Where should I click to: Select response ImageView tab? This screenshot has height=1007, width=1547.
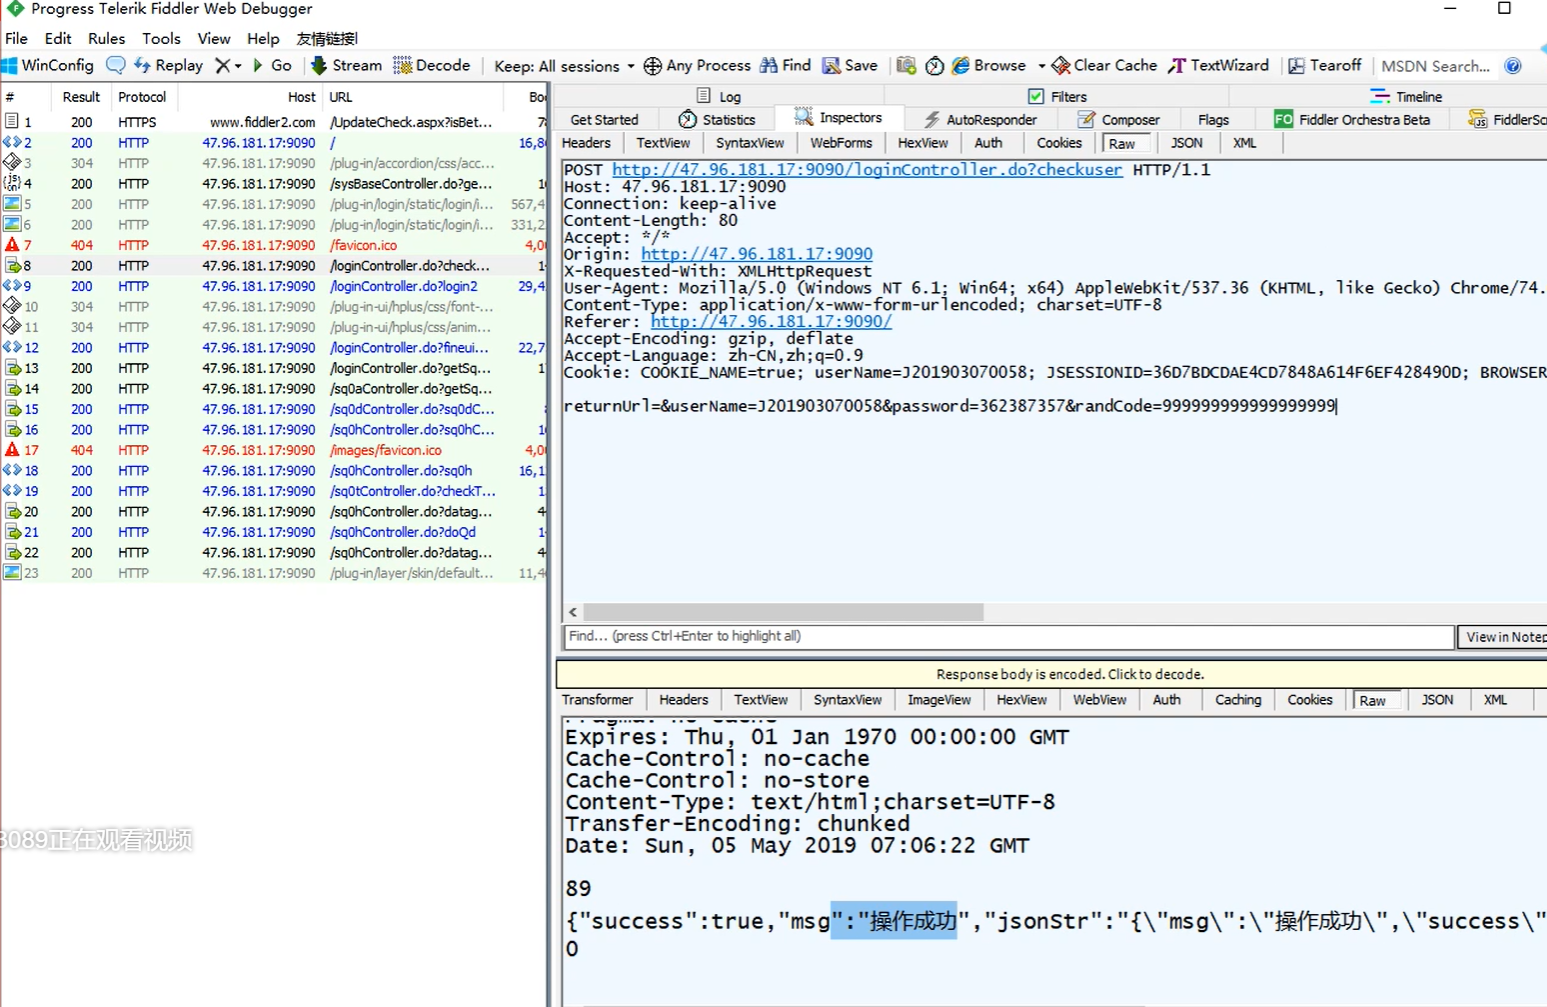pos(939,700)
